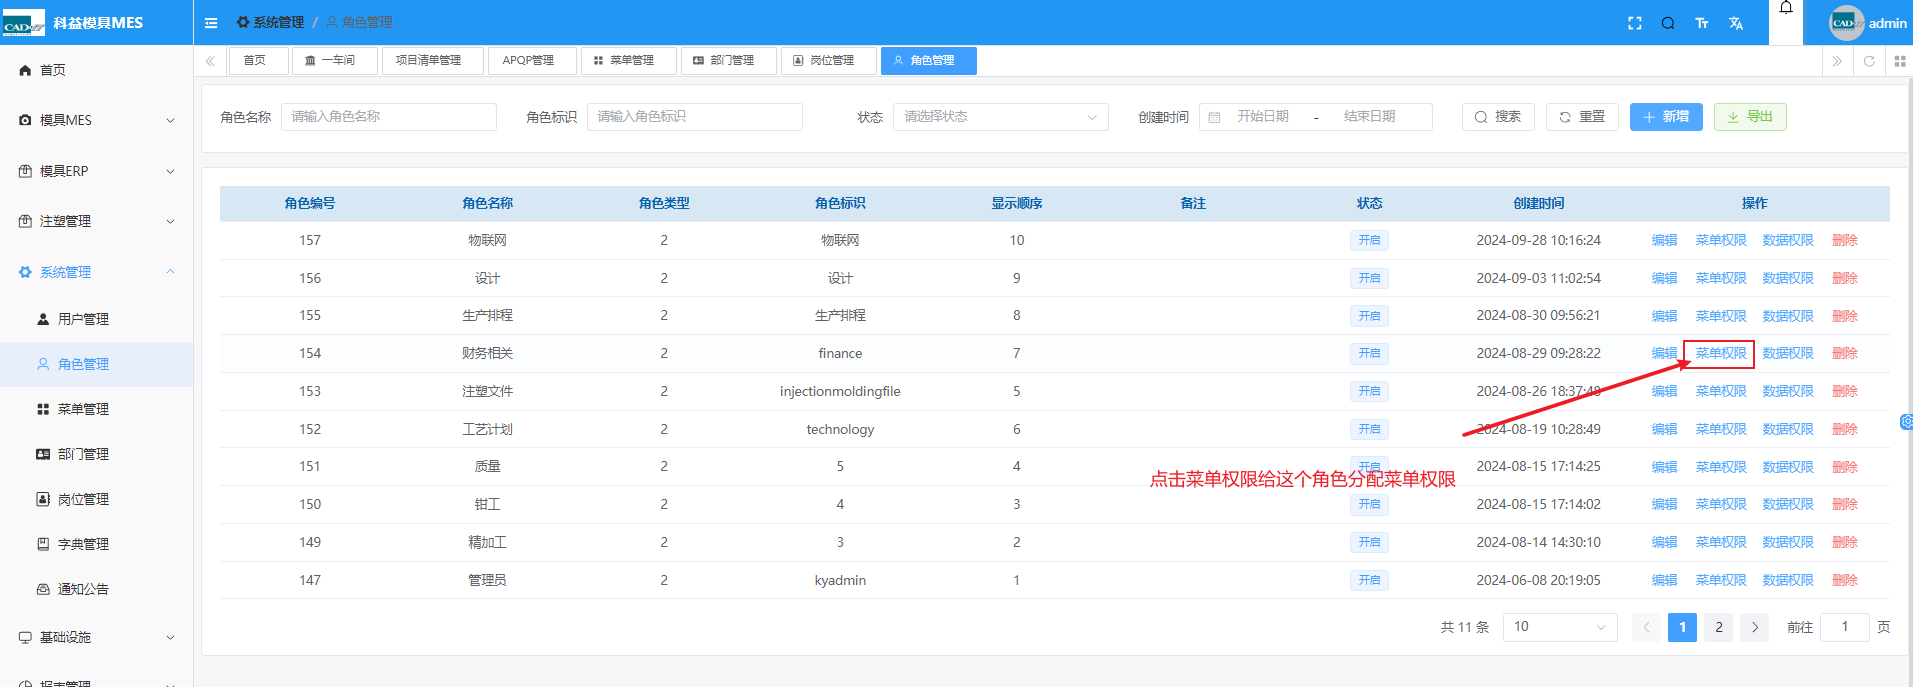Image resolution: width=1913 pixels, height=687 pixels.
Task: Click the 重置 button
Action: coord(1582,117)
